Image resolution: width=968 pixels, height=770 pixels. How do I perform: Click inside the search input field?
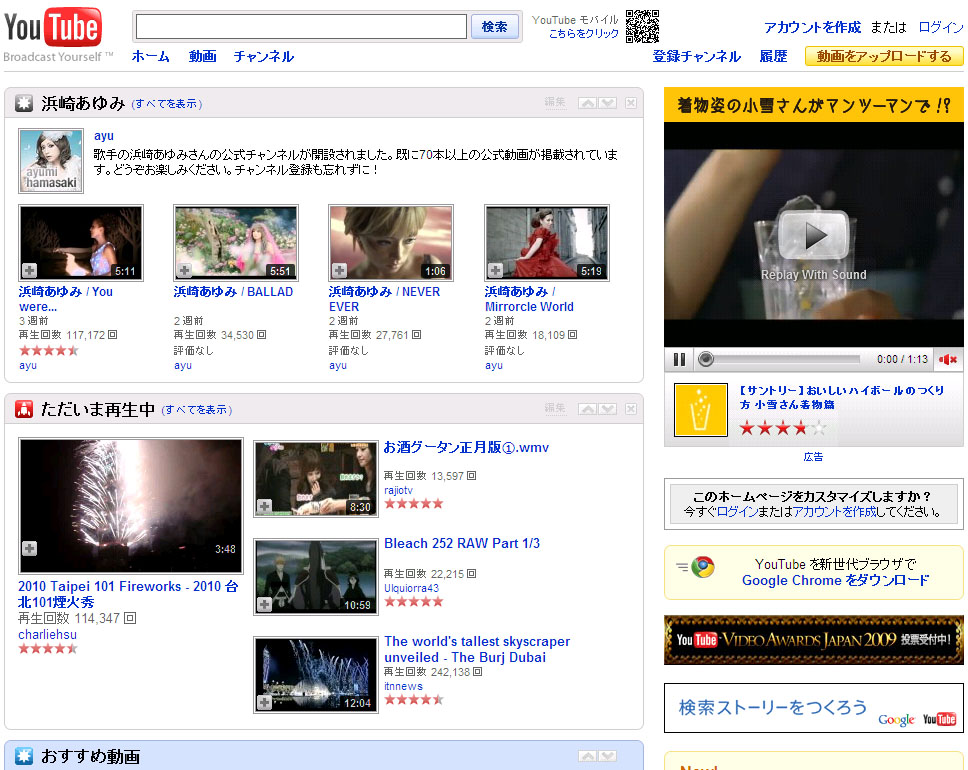(301, 27)
